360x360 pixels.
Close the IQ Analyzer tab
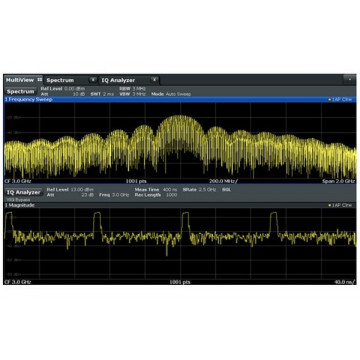154,80
